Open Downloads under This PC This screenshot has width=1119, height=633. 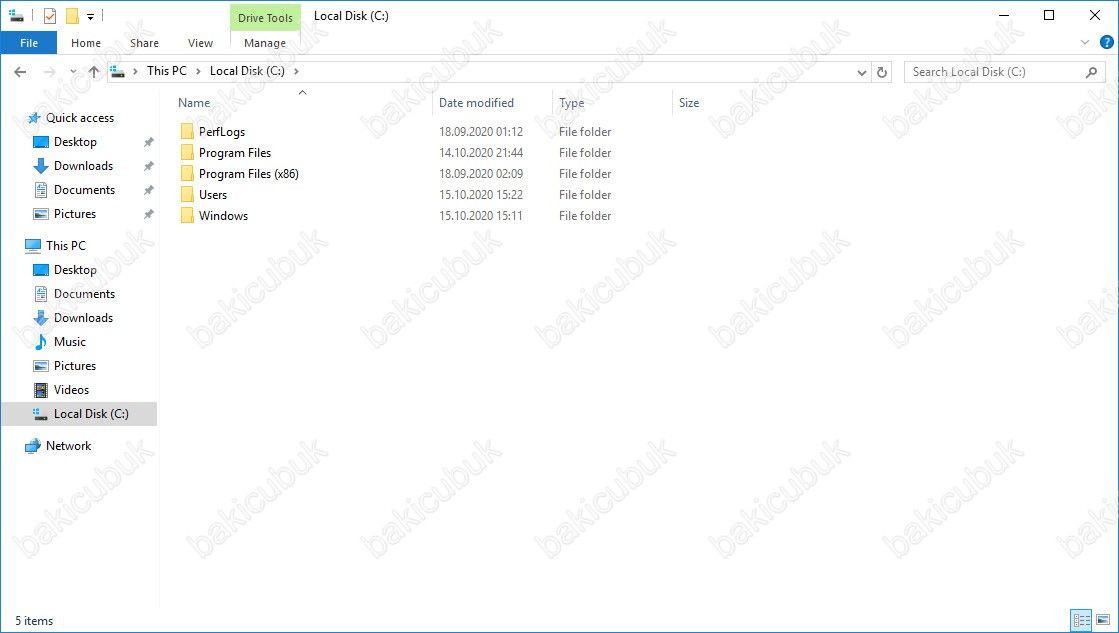pos(83,318)
